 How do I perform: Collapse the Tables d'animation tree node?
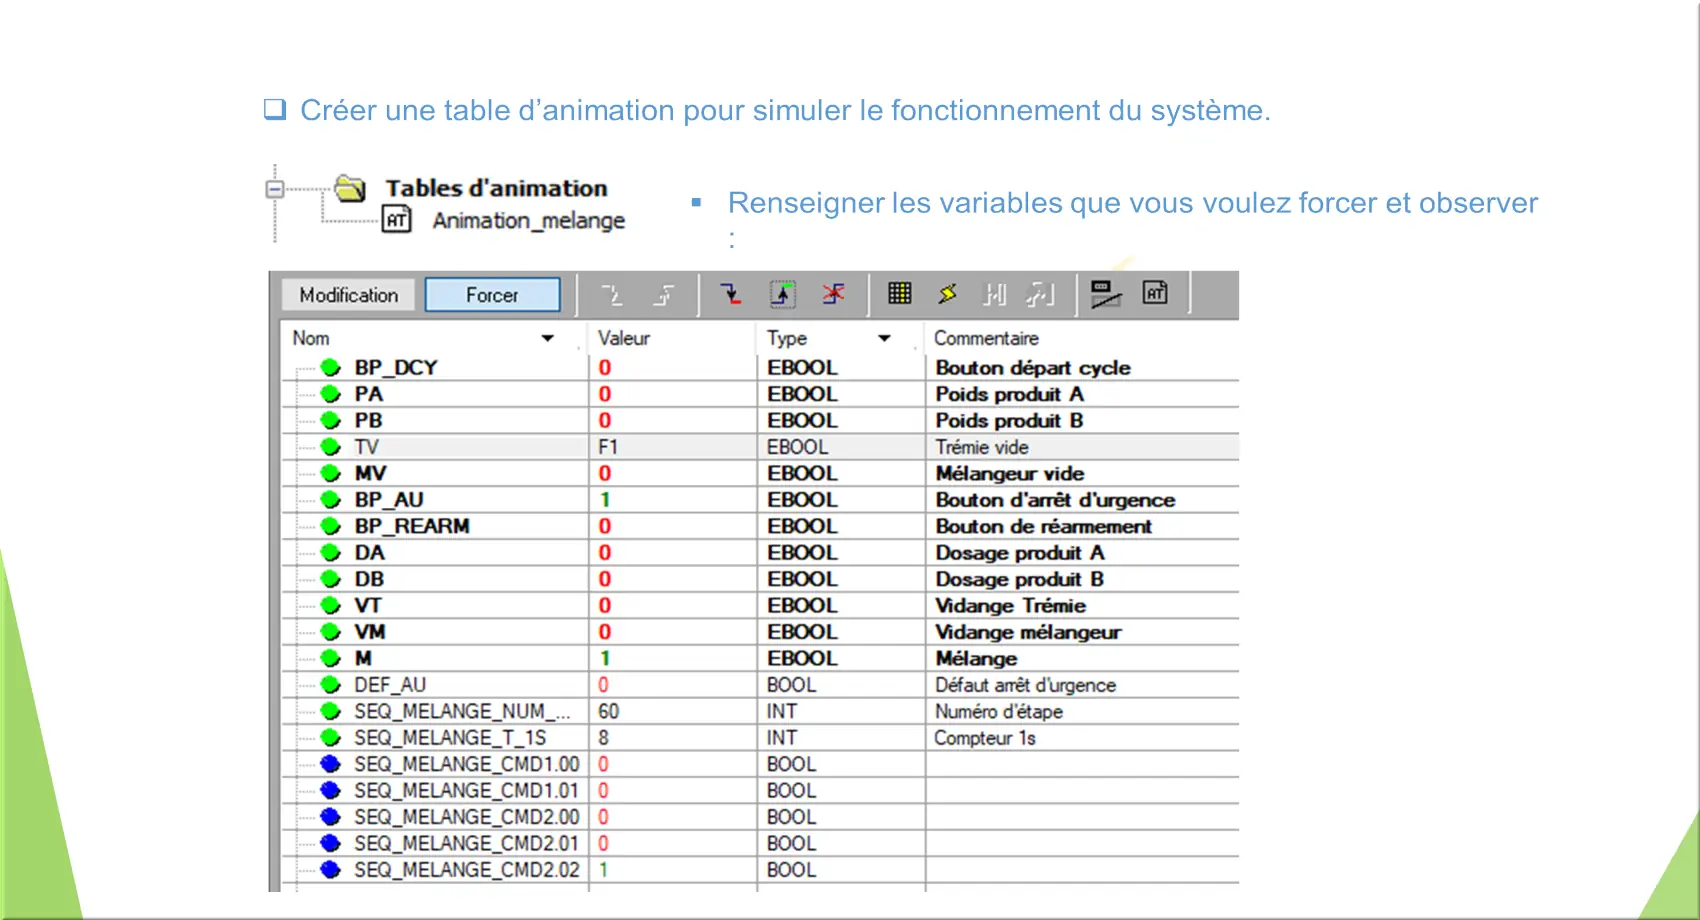pyautogui.click(x=275, y=188)
